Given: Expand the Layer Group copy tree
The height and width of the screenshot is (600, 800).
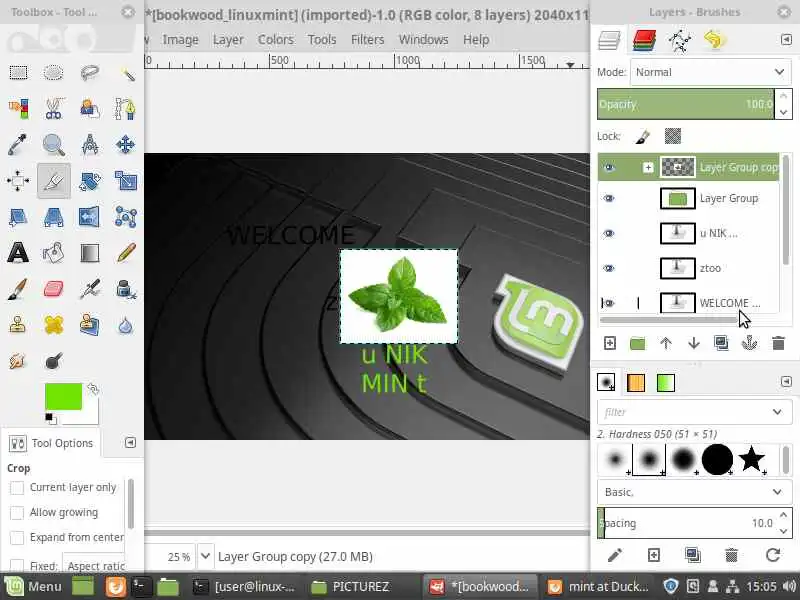Looking at the screenshot, I should [648, 167].
